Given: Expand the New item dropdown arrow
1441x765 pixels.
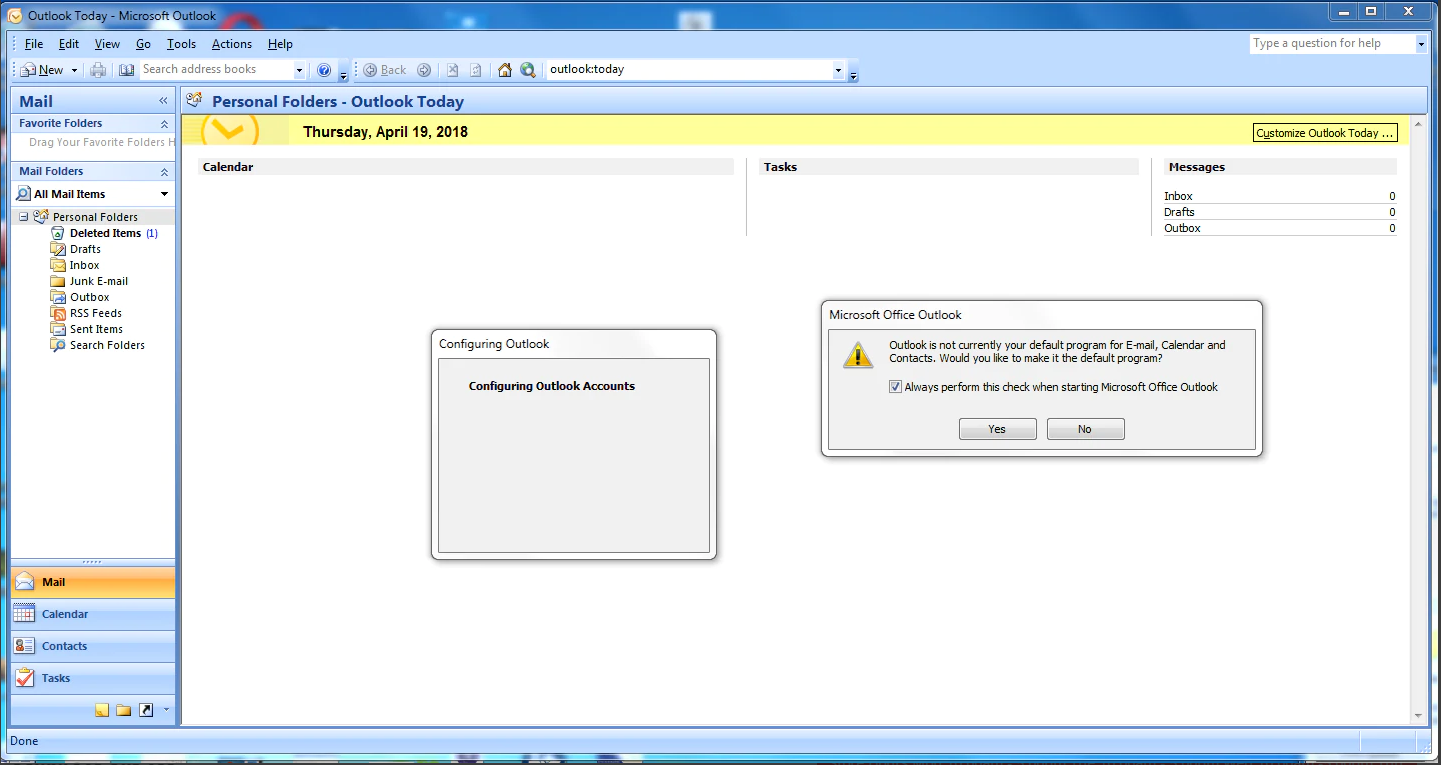Looking at the screenshot, I should tap(74, 70).
